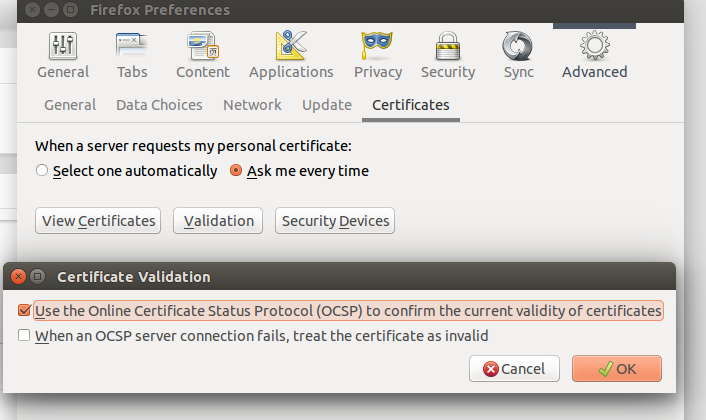Image resolution: width=706 pixels, height=420 pixels.
Task: Switch to the Applications preferences icon
Action: (291, 47)
